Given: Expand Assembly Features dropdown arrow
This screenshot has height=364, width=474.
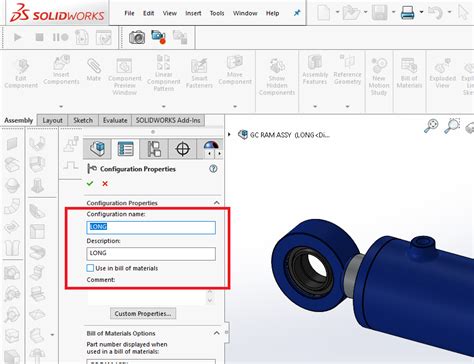Looking at the screenshot, I should [x=315, y=107].
